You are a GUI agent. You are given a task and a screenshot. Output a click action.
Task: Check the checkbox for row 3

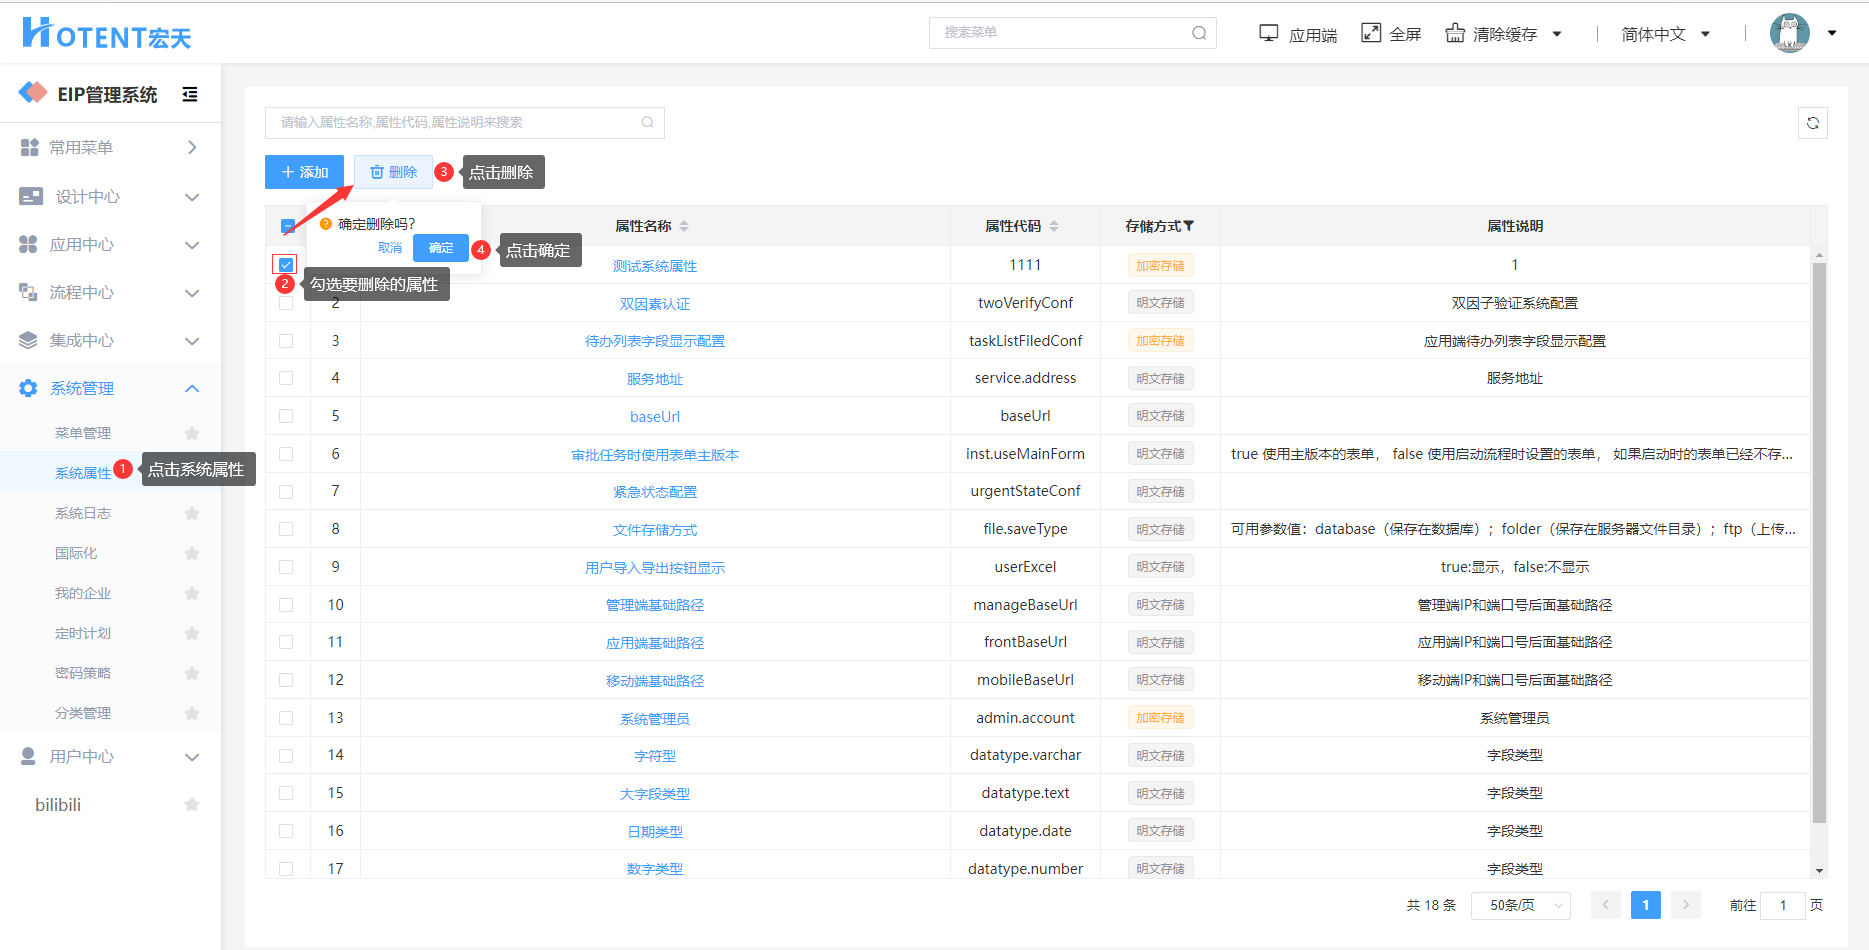click(286, 341)
